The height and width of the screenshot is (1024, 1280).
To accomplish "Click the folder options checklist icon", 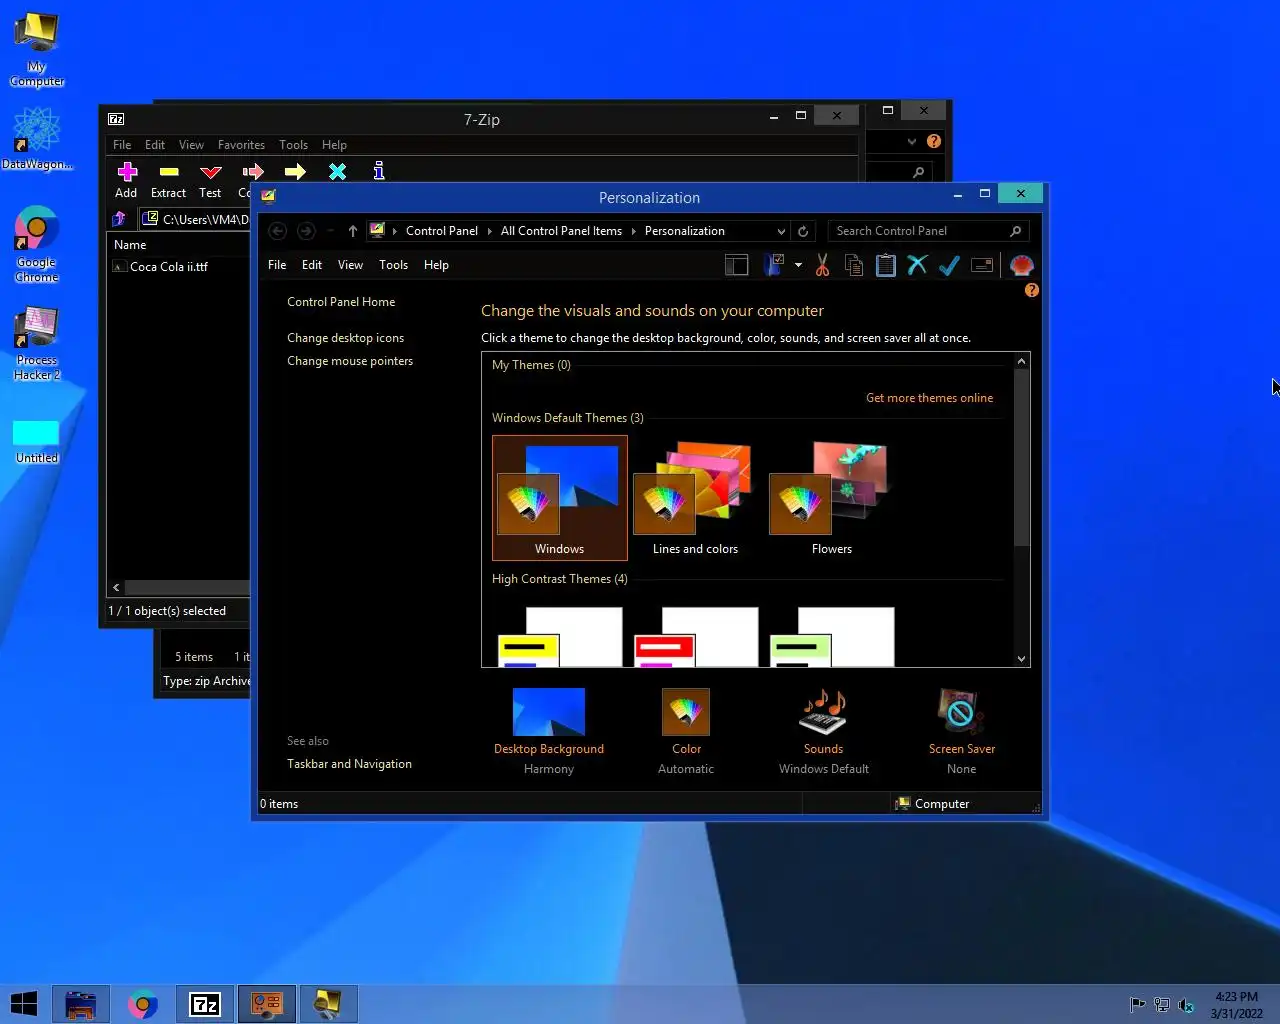I will [x=774, y=265].
